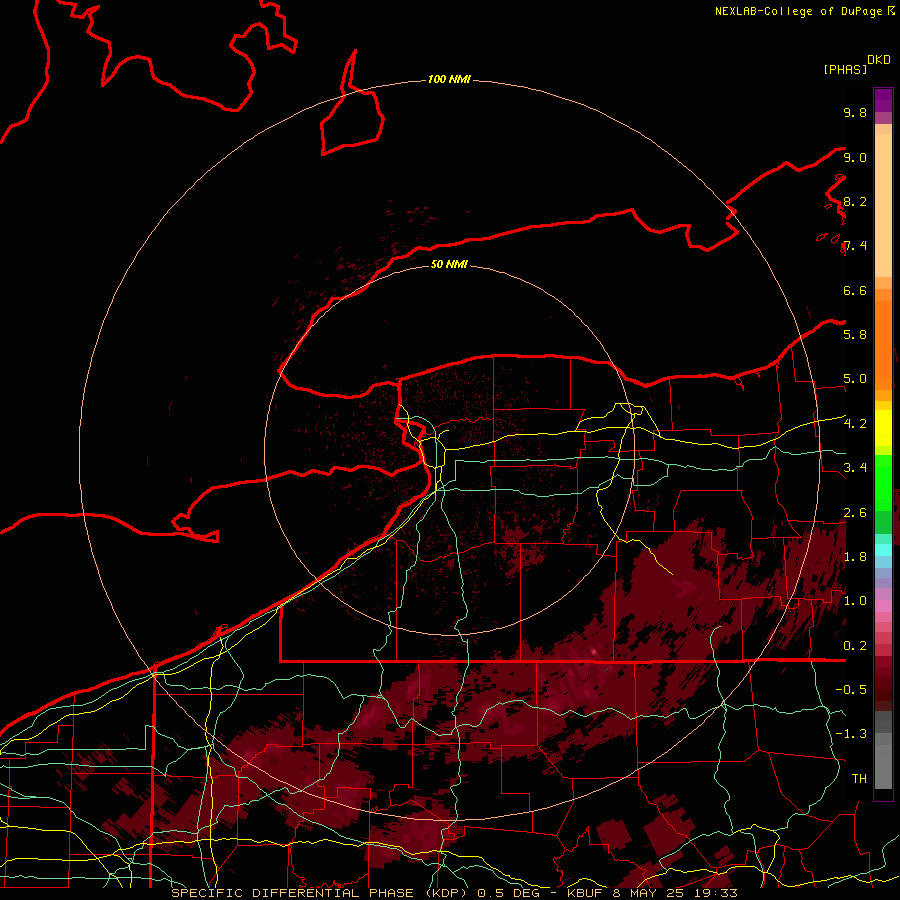Click the NEXLAB-College of DuPage label

[x=799, y=11]
